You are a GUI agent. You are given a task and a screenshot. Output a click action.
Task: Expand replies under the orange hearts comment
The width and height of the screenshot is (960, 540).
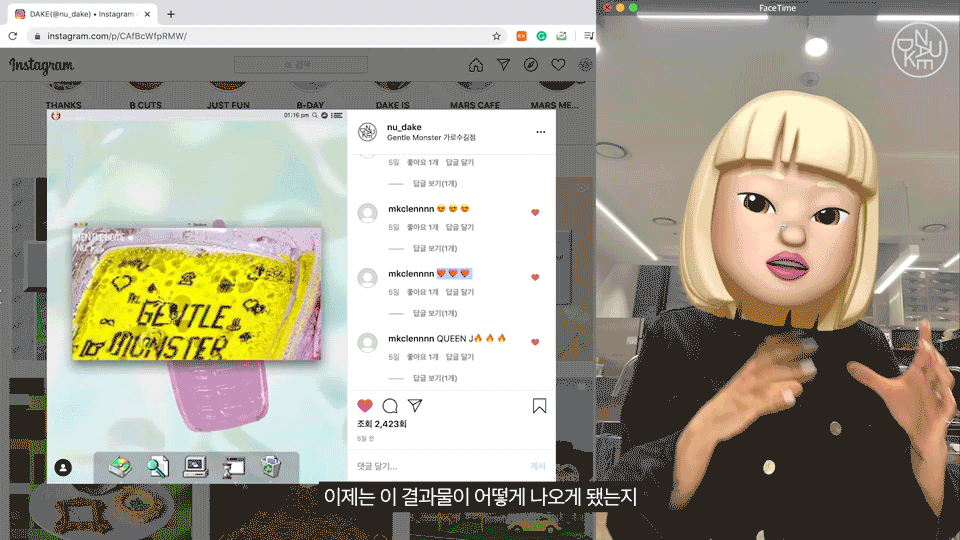tap(435, 313)
